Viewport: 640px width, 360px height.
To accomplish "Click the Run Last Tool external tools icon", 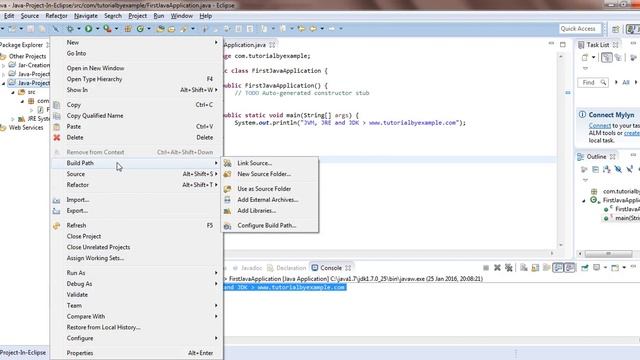I will (x=107, y=29).
